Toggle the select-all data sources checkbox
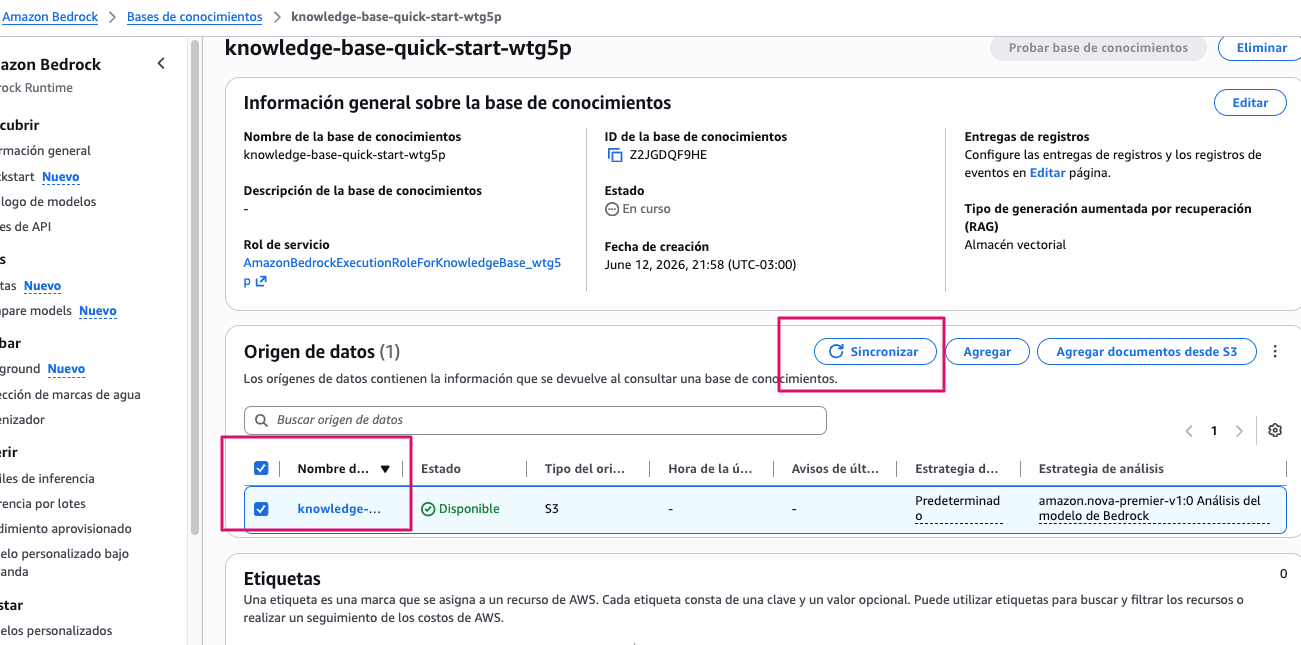The height and width of the screenshot is (645, 1301). 261,468
